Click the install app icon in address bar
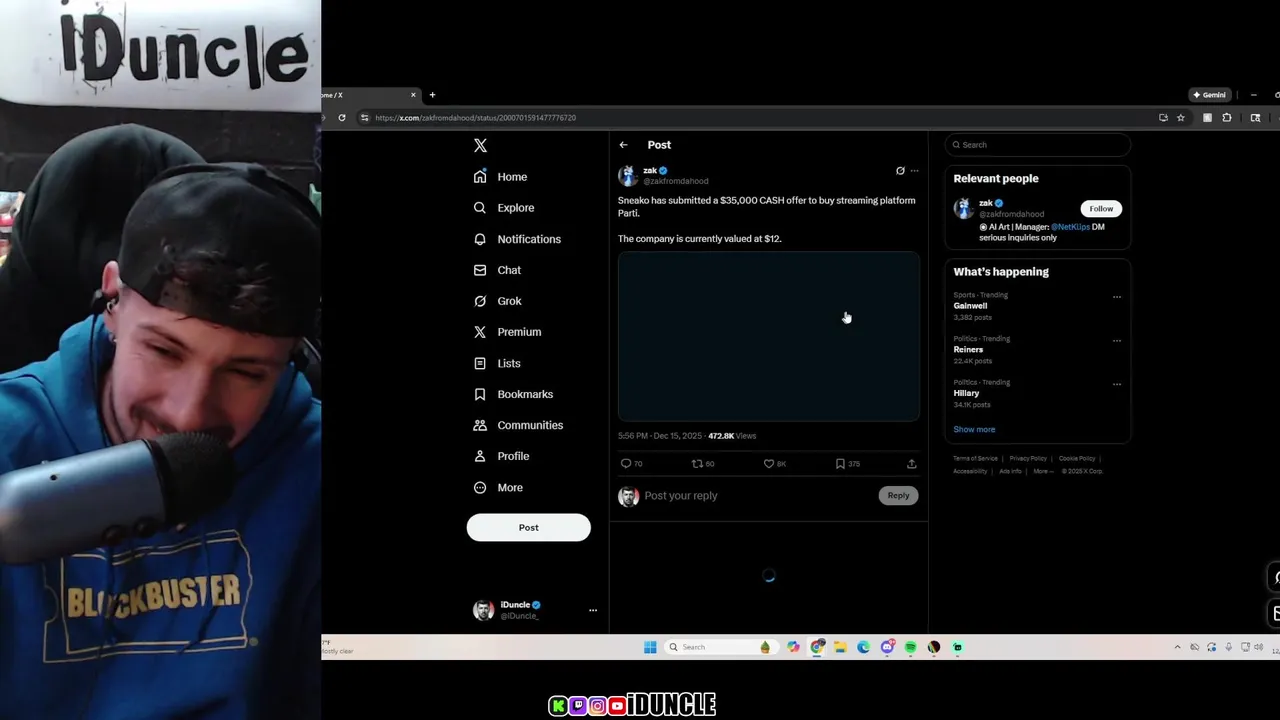 pos(1163,118)
